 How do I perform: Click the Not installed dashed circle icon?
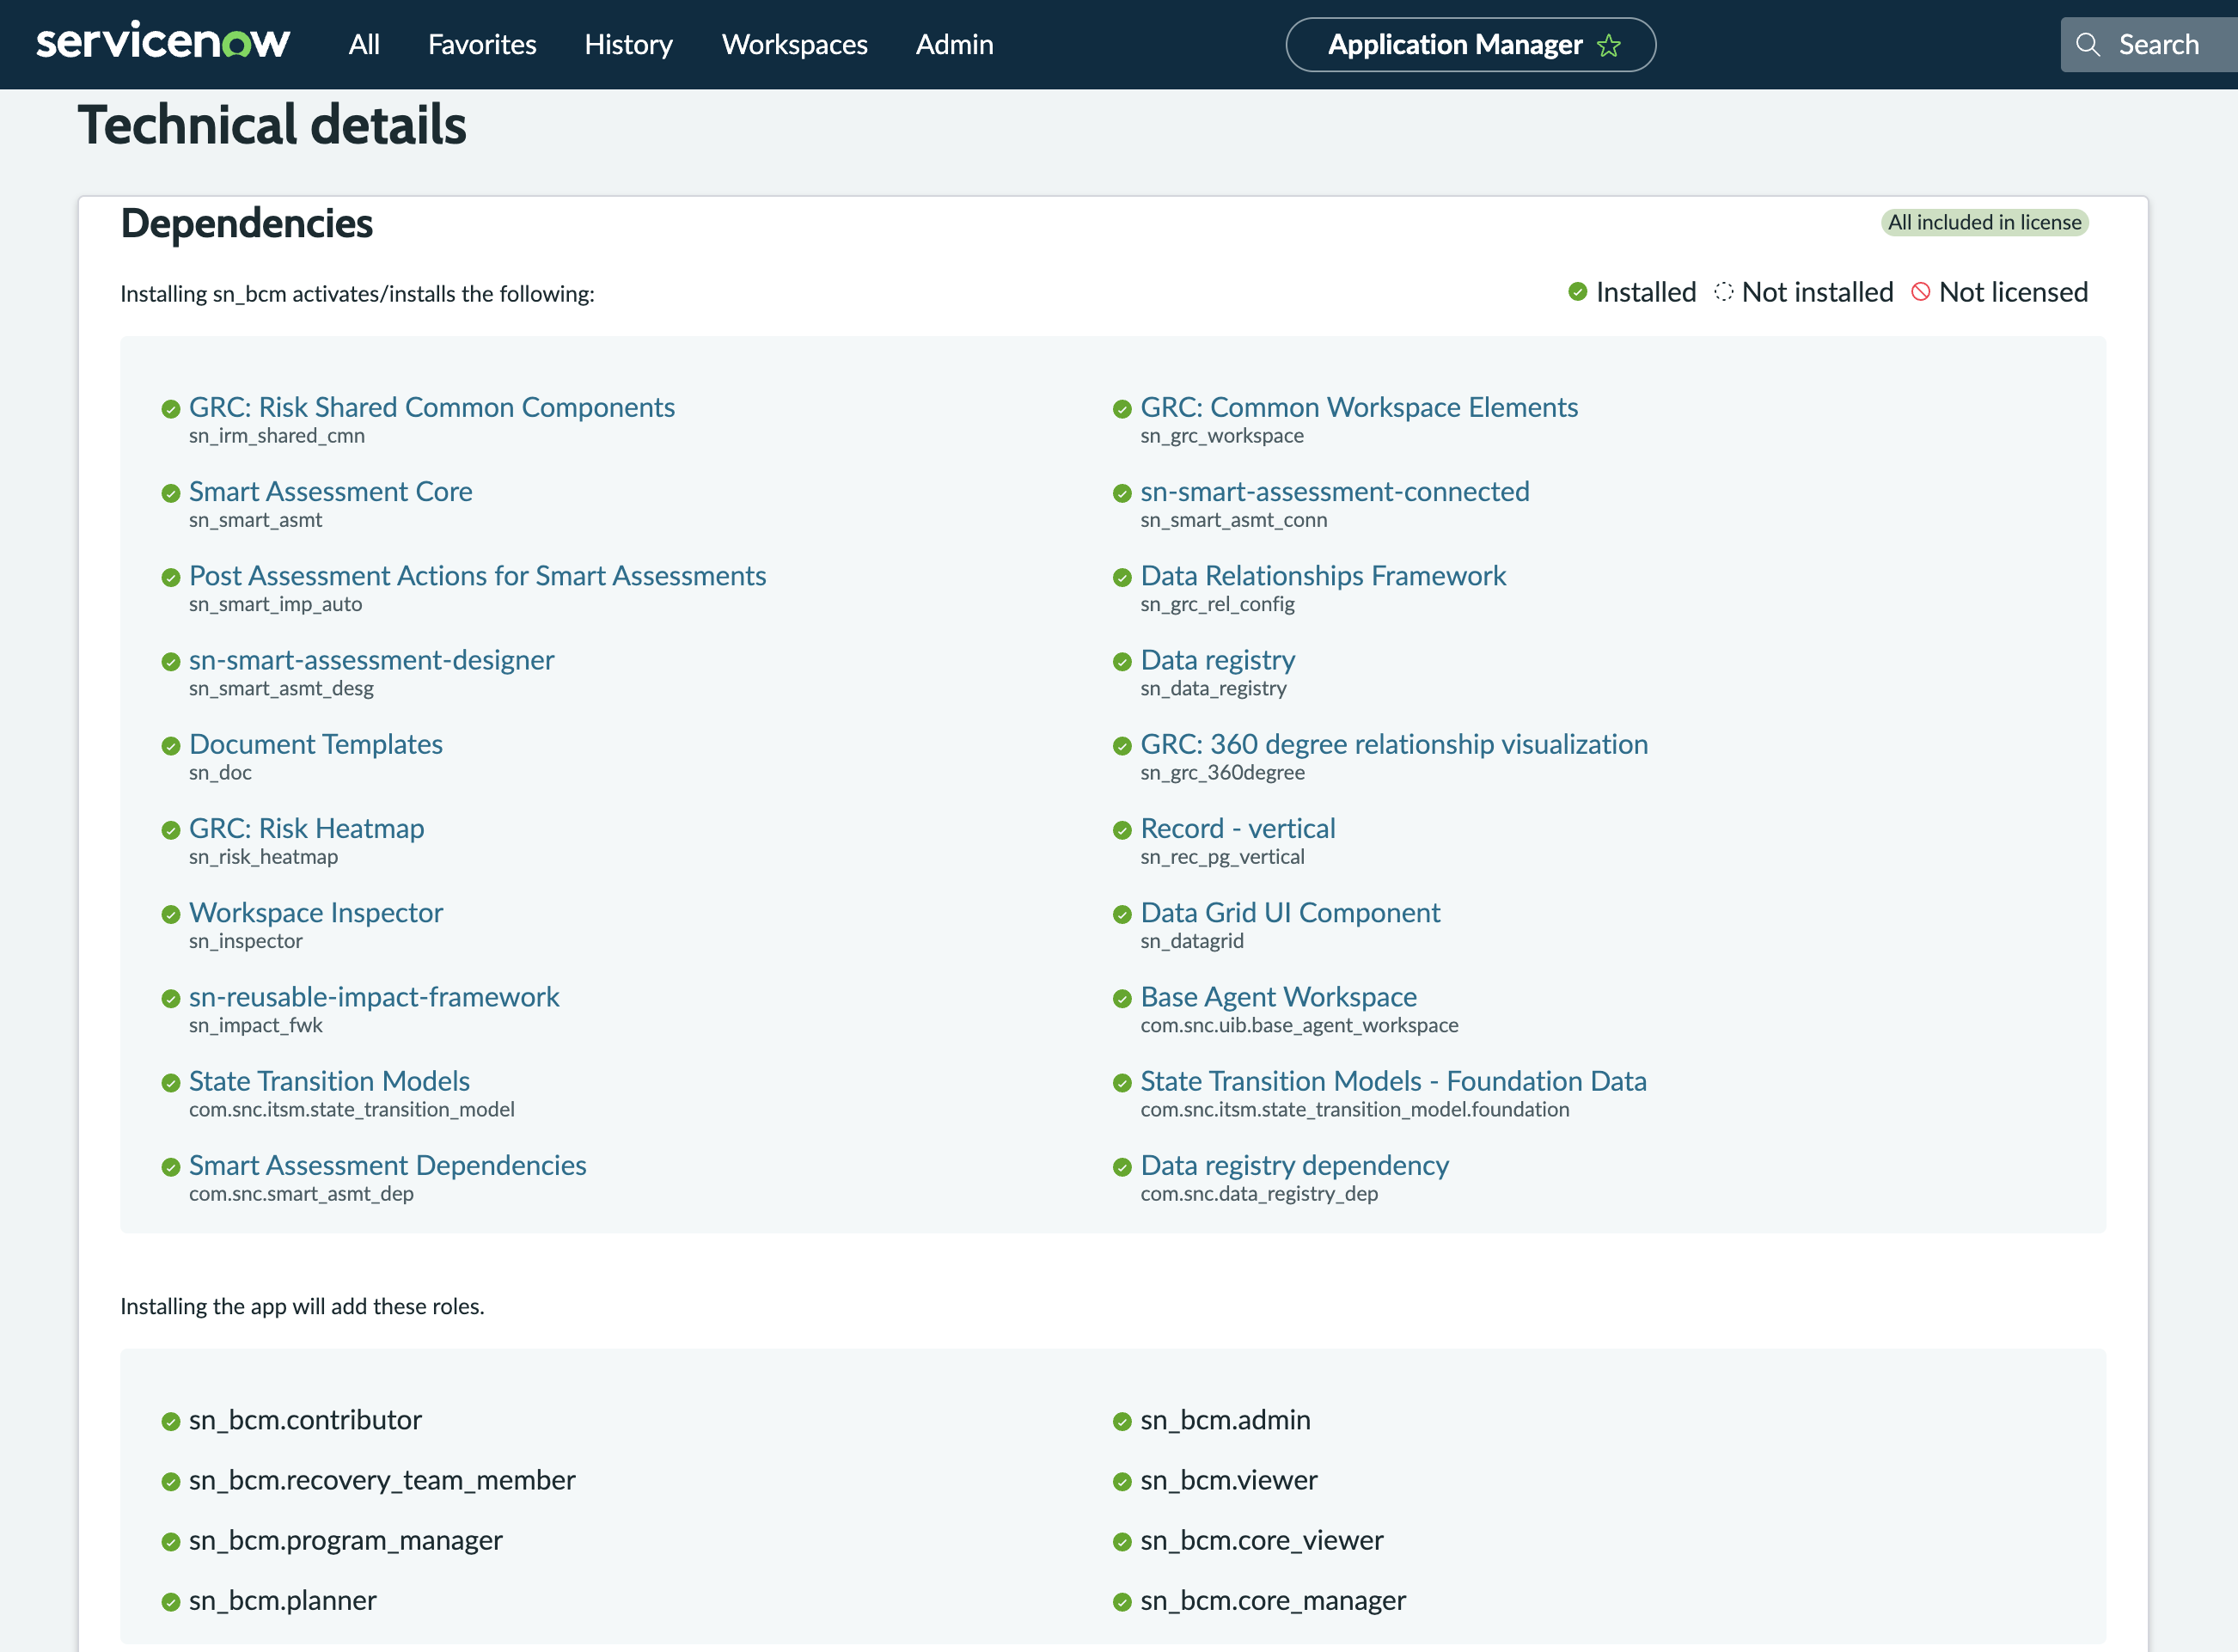point(1723,292)
